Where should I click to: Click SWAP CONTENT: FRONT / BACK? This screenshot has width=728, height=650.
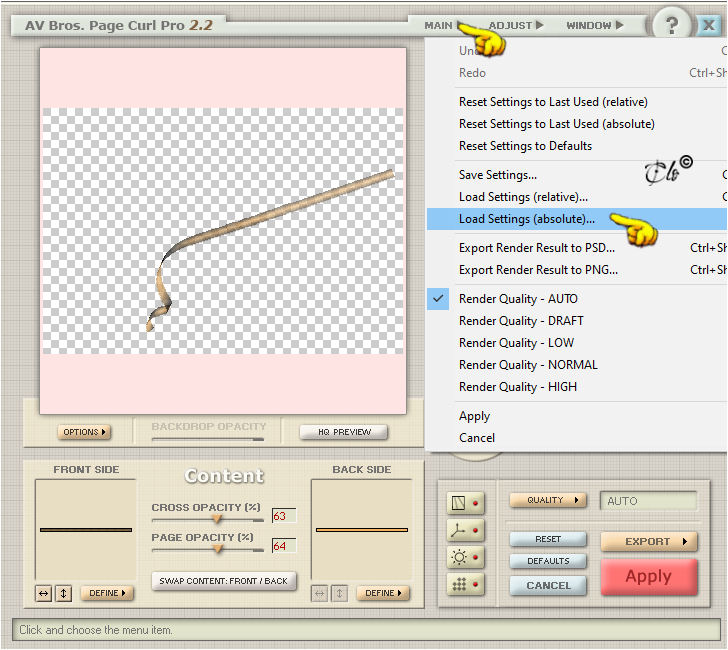[224, 581]
